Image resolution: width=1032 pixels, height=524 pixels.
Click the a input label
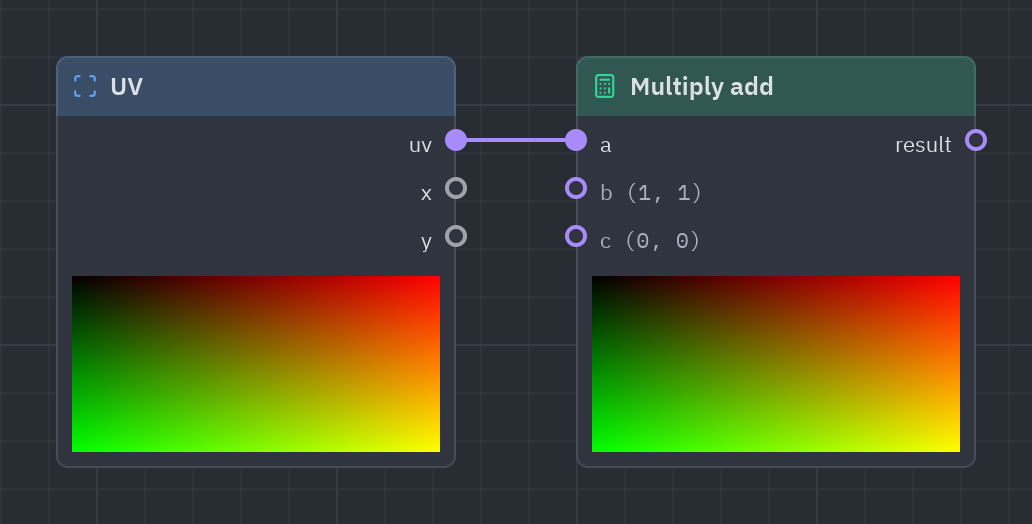click(606, 145)
